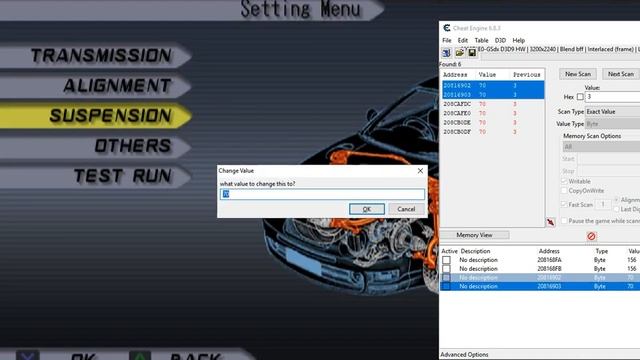Toggle the CopyOnWrite checkbox
This screenshot has width=640, height=360.
click(564, 191)
